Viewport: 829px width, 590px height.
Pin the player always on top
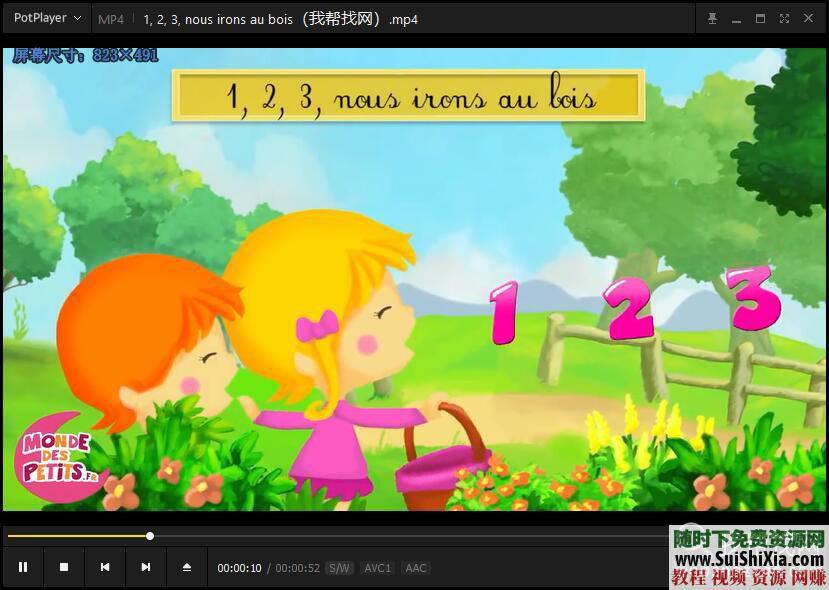(x=712, y=18)
